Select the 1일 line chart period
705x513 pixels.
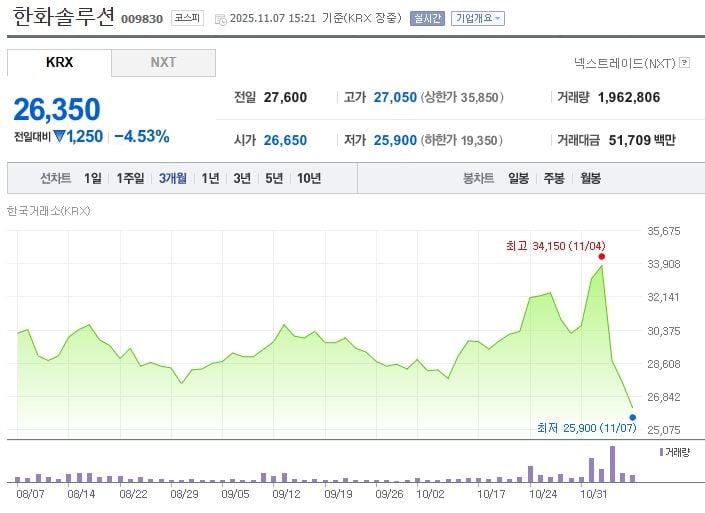[93, 178]
